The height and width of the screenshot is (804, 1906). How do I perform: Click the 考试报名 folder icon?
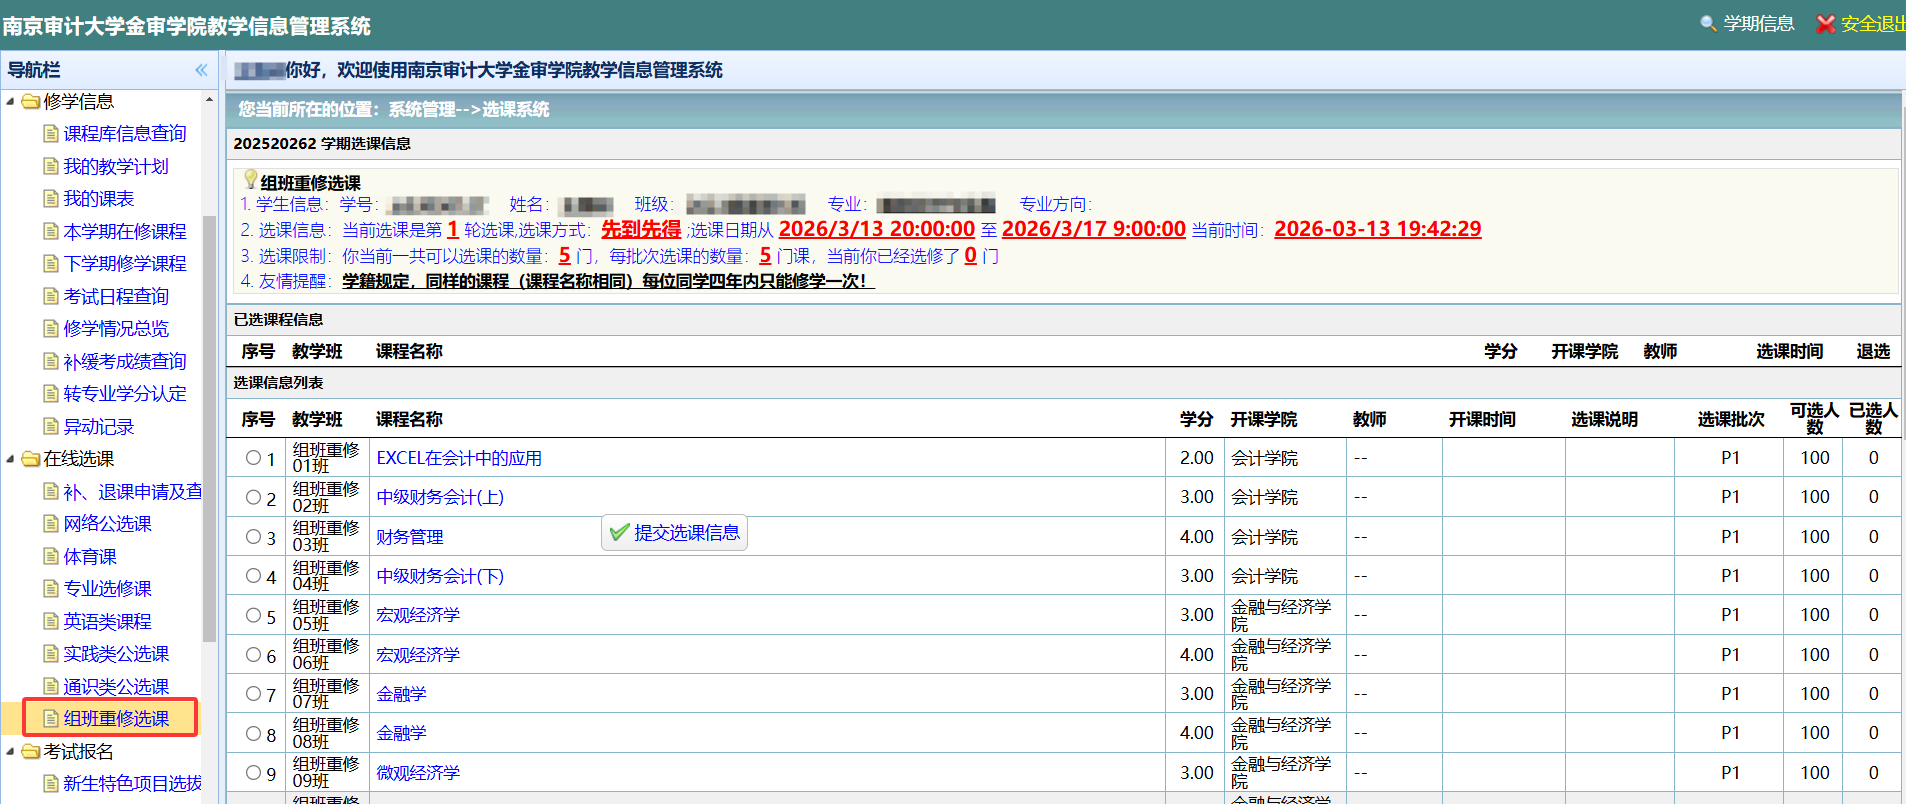point(31,752)
